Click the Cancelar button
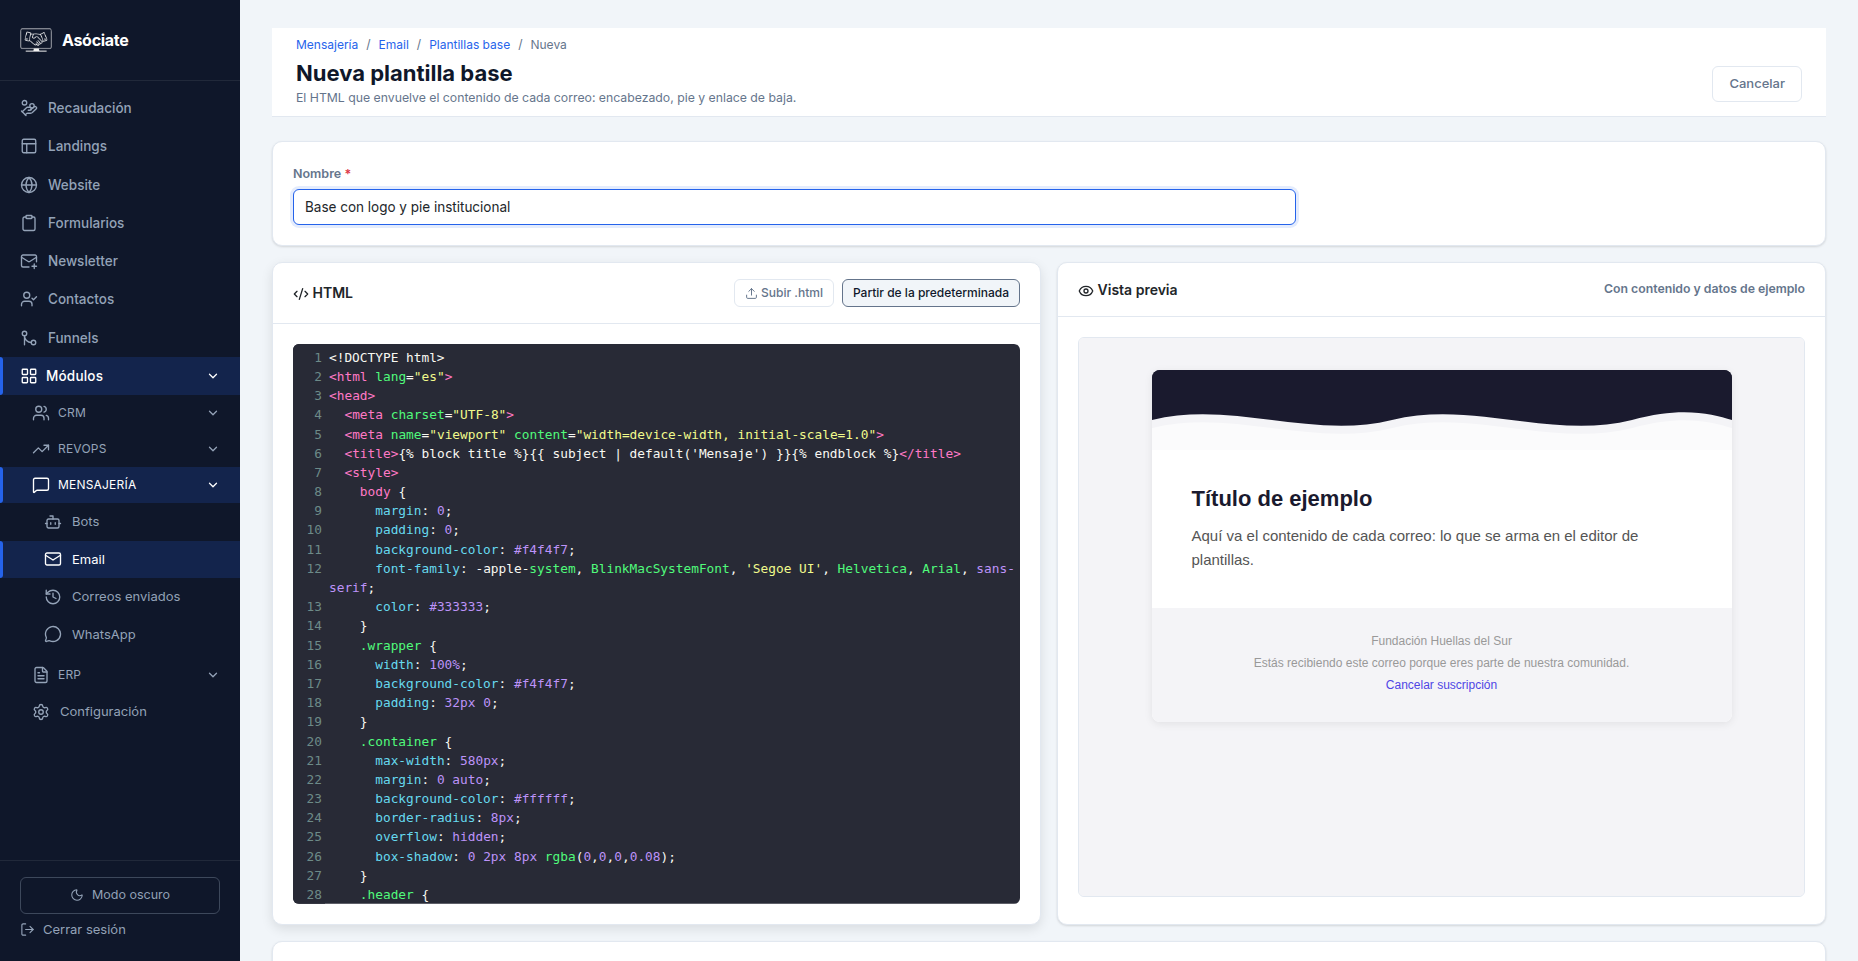Screen dimensions: 1858x961 click(x=1757, y=84)
